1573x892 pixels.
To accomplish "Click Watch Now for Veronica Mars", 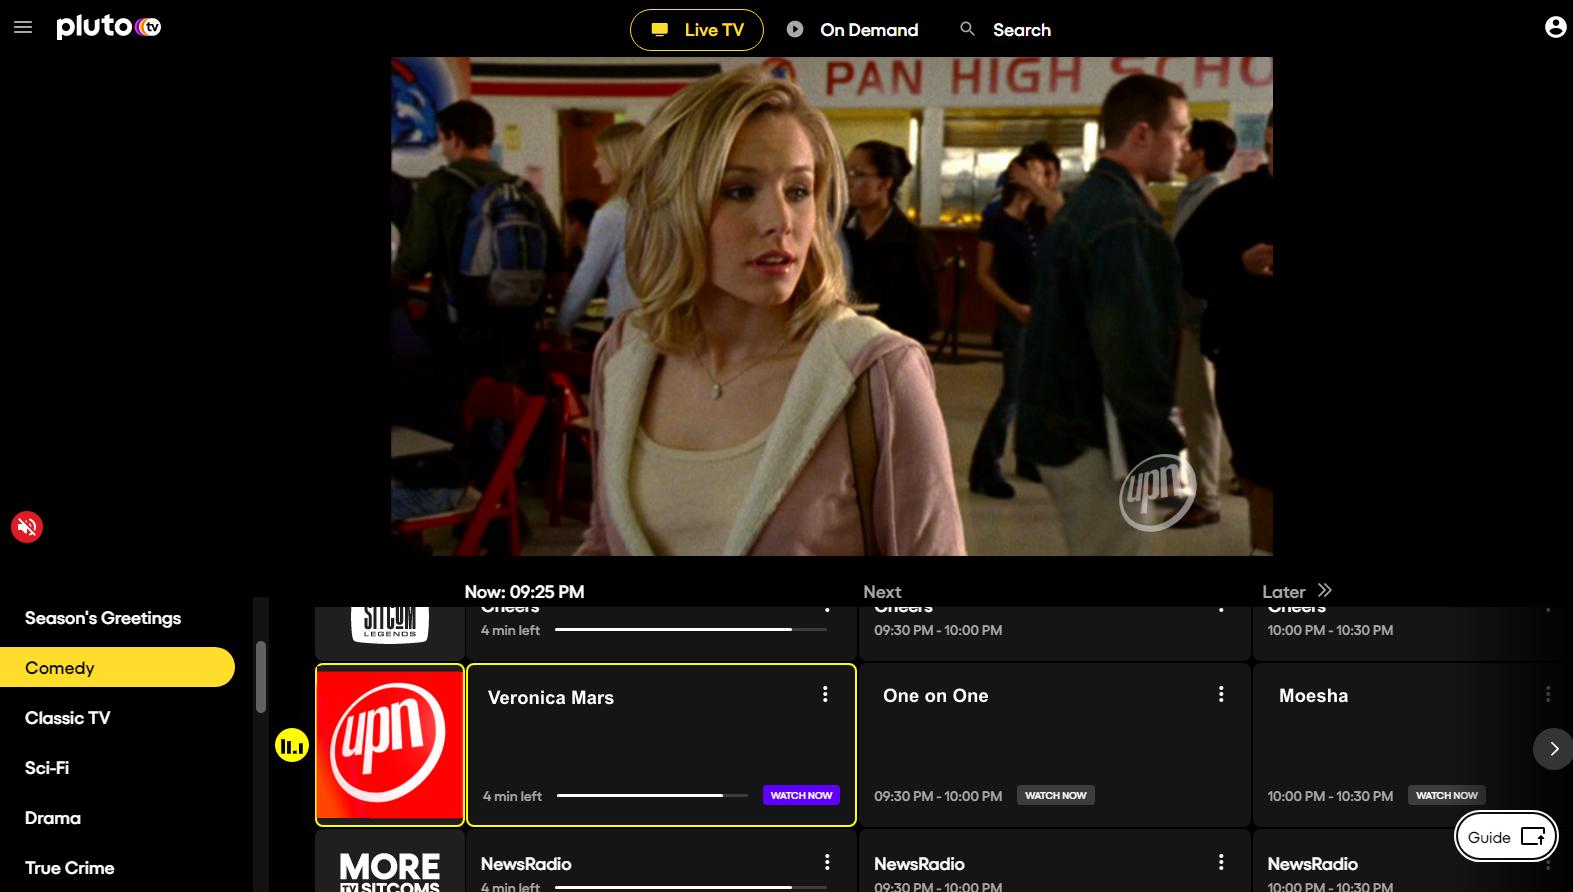I will (801, 795).
